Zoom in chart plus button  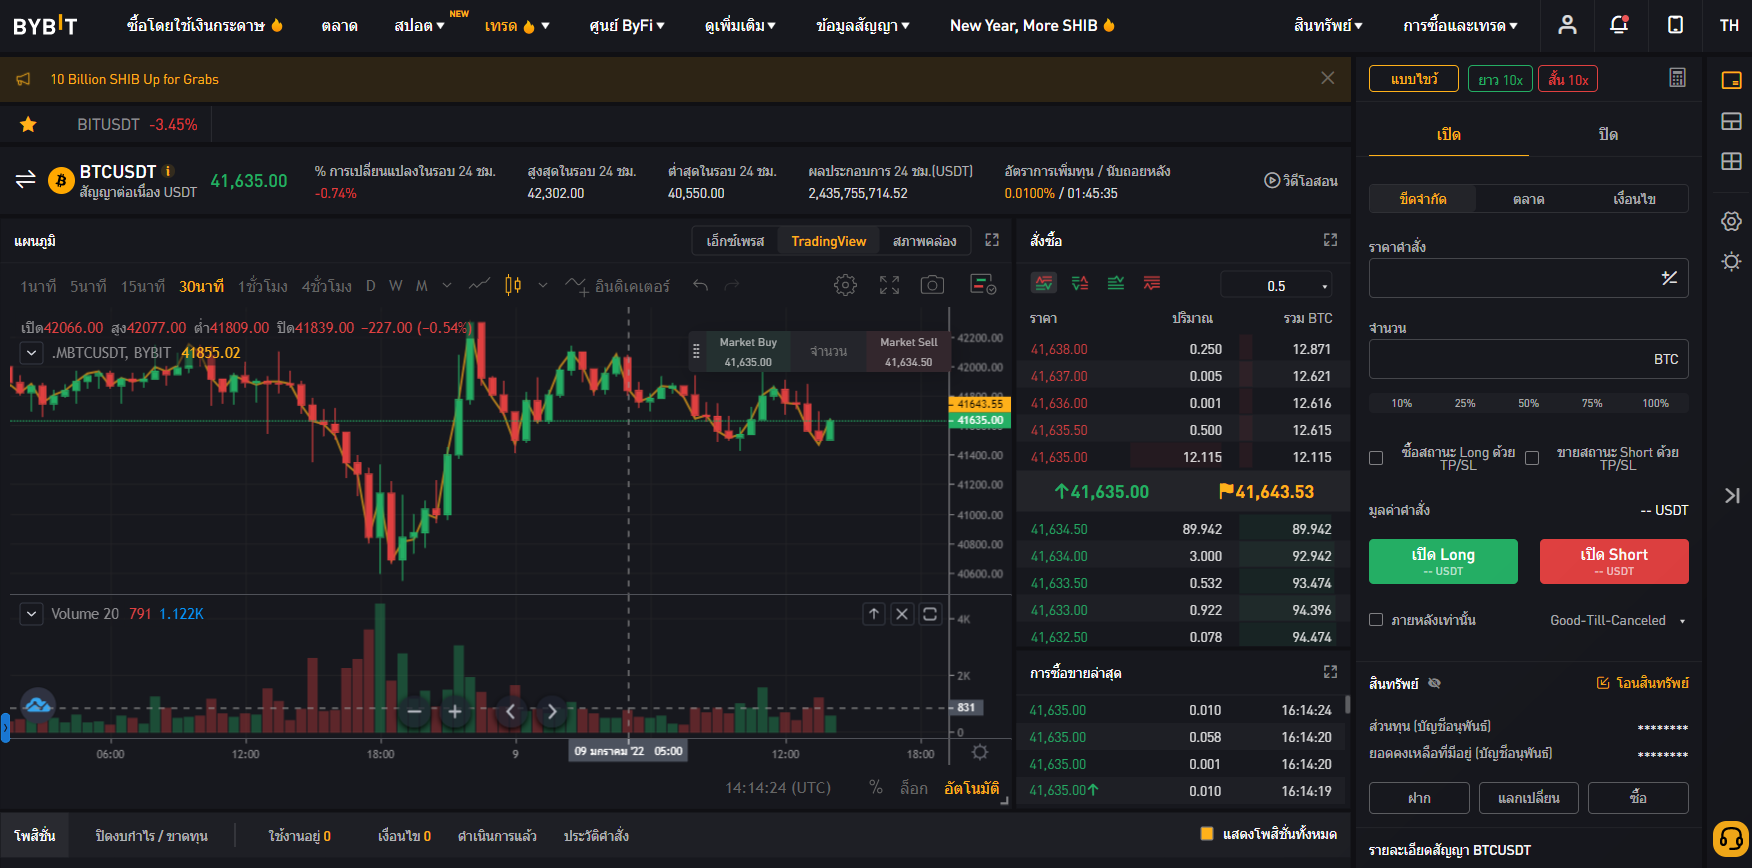pos(455,711)
